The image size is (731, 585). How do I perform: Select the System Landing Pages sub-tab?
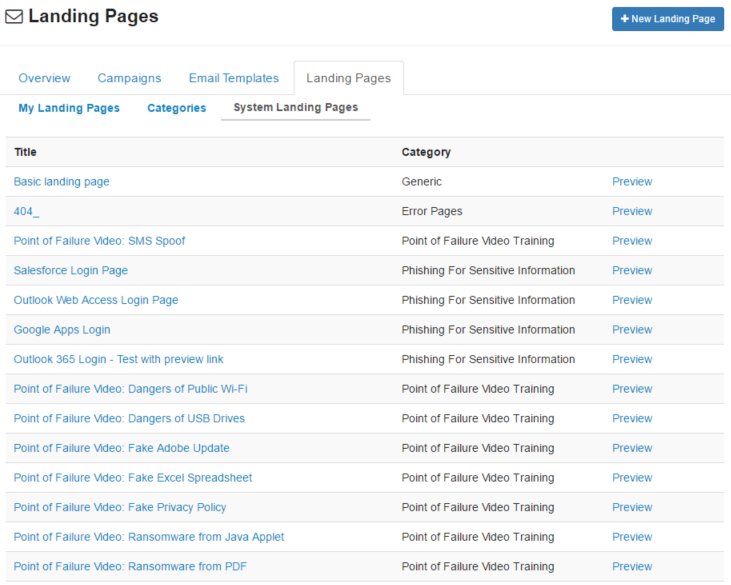tap(296, 107)
